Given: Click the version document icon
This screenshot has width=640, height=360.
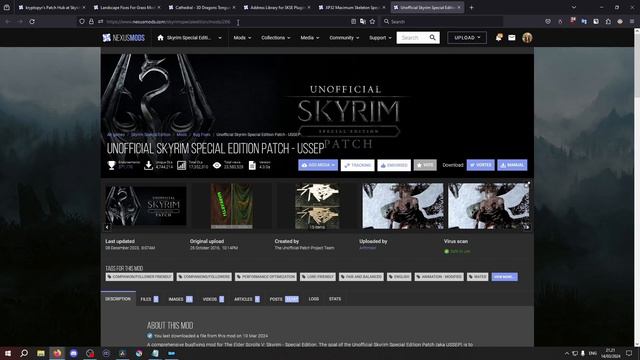Looking at the screenshot, I should coord(252,165).
